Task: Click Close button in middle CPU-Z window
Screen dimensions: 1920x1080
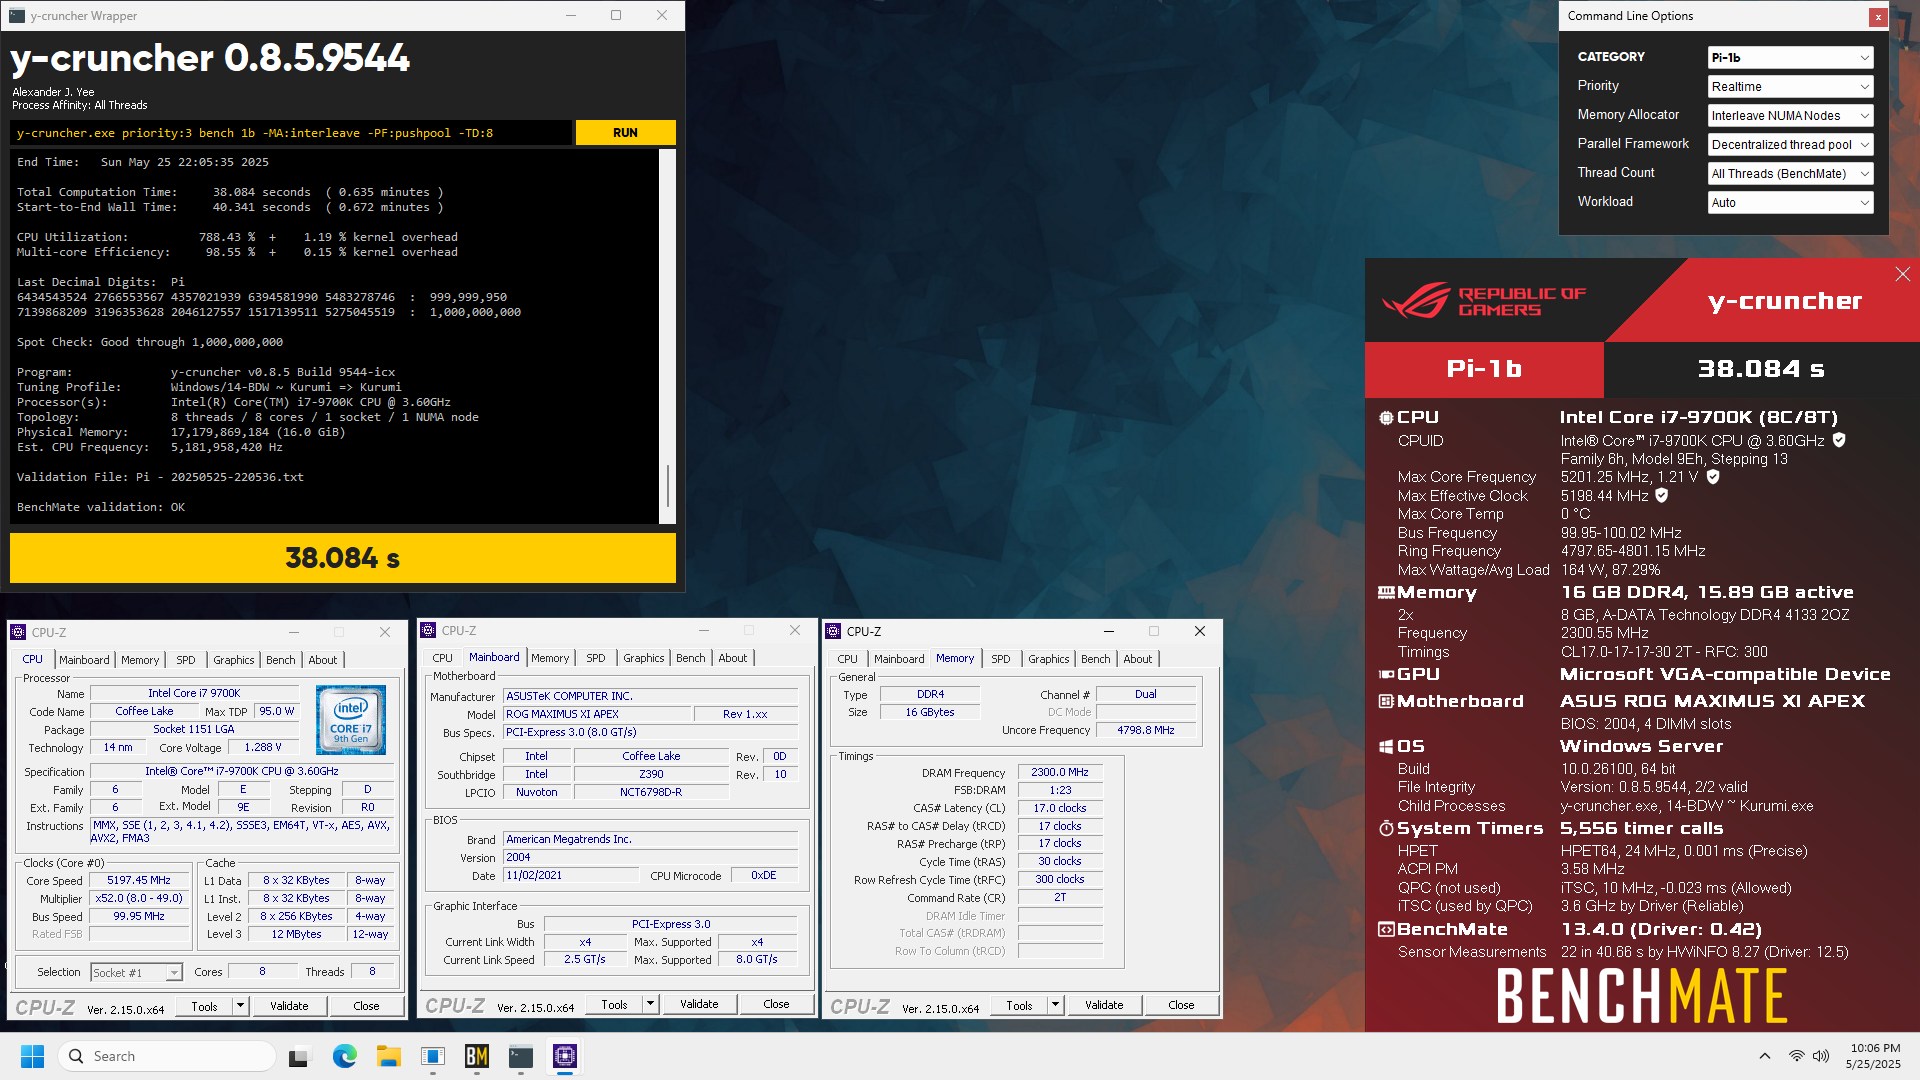Action: [x=776, y=1004]
